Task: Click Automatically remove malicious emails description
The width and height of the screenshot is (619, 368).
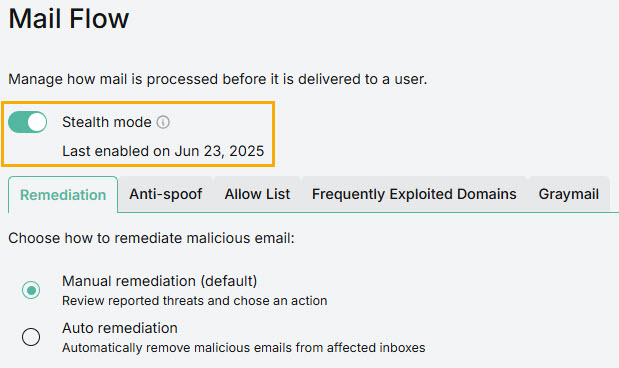Action: point(244,348)
